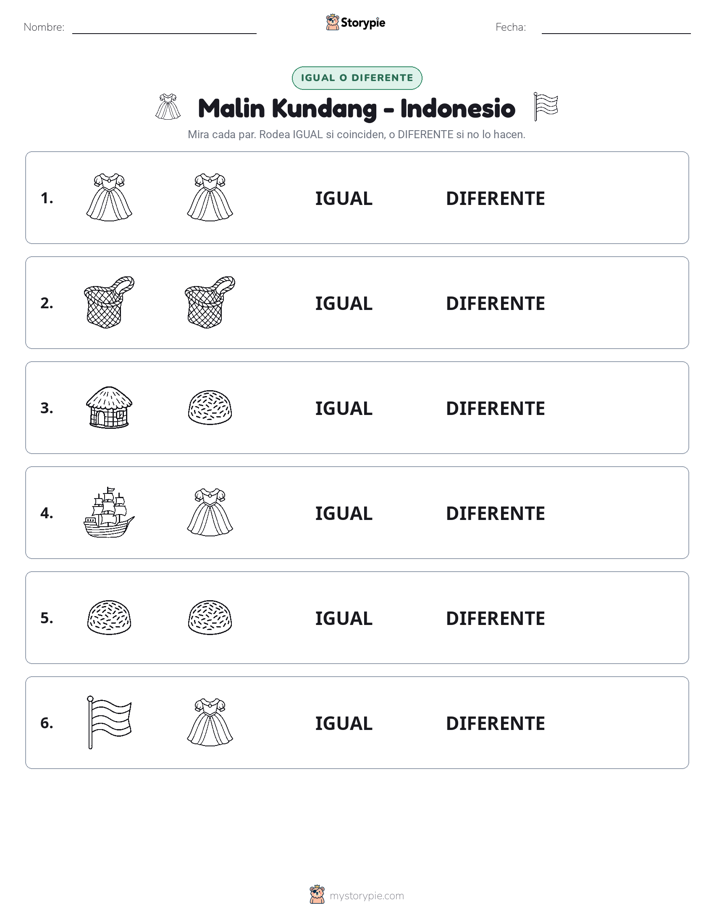Click the thatched hut icon in row 3
The height and width of the screenshot is (924, 714).
point(109,407)
